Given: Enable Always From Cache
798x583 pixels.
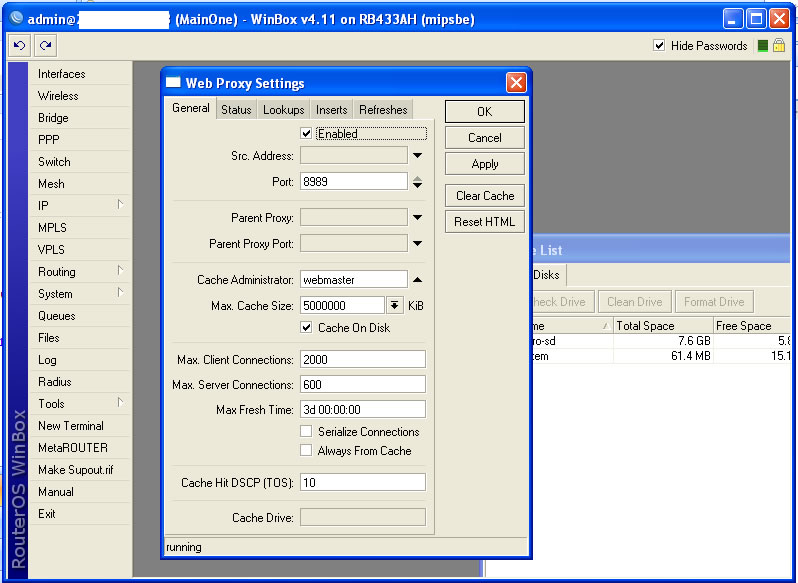Looking at the screenshot, I should click(x=306, y=450).
